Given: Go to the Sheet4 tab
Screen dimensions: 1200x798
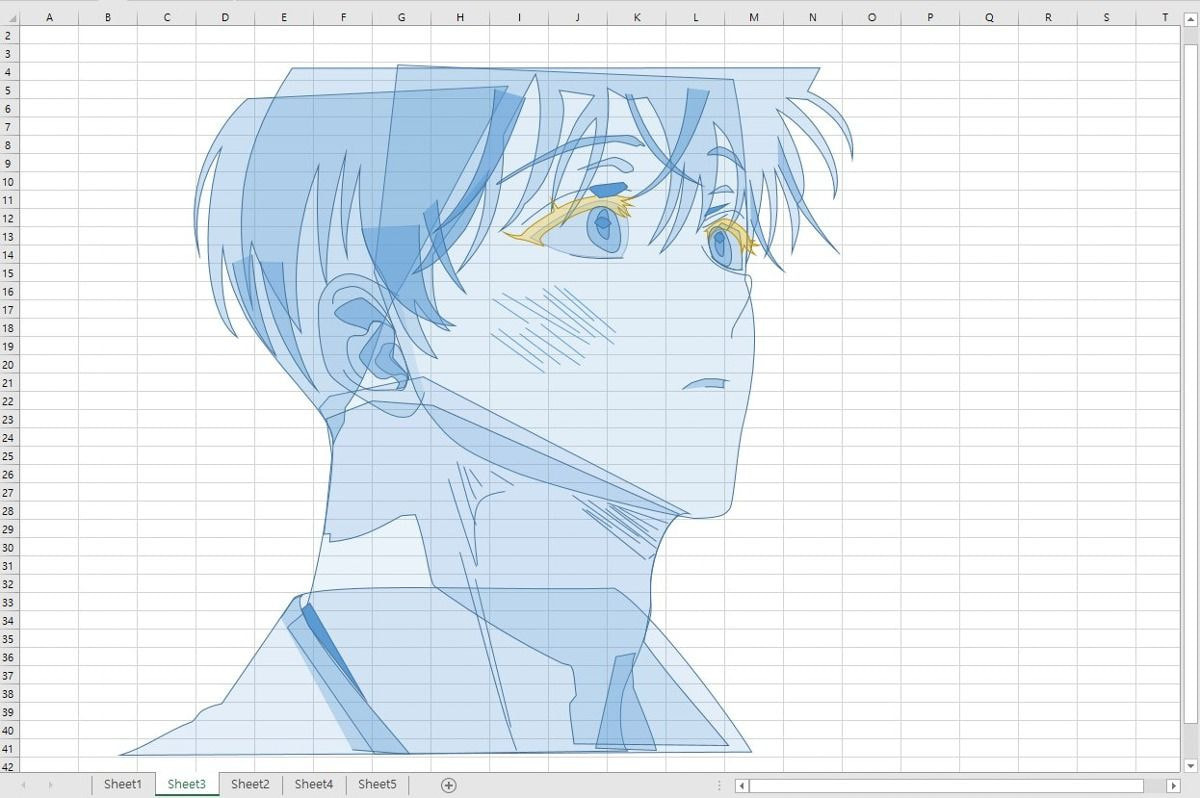Looking at the screenshot, I should click(313, 785).
